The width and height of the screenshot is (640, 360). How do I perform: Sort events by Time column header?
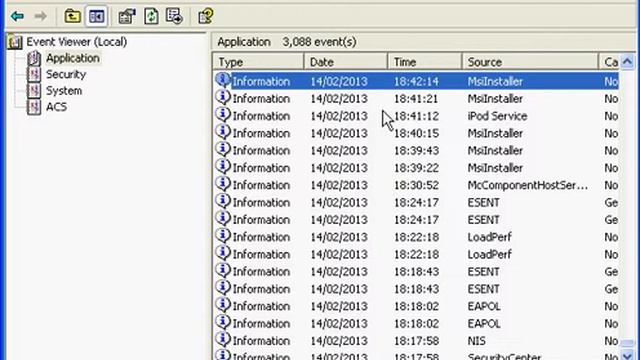pyautogui.click(x=425, y=62)
